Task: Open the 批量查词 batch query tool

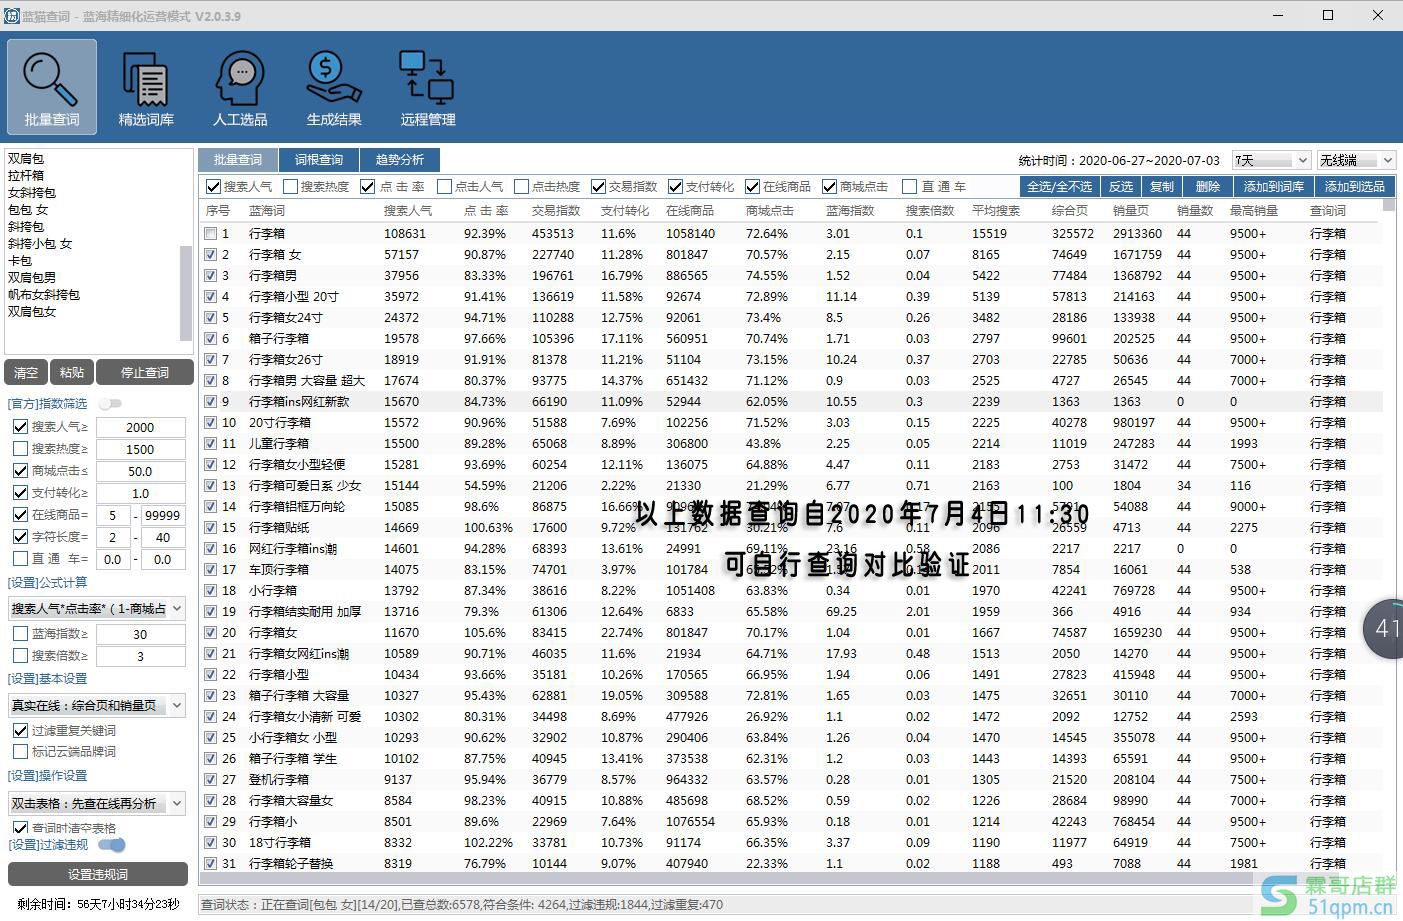Action: pos(52,86)
